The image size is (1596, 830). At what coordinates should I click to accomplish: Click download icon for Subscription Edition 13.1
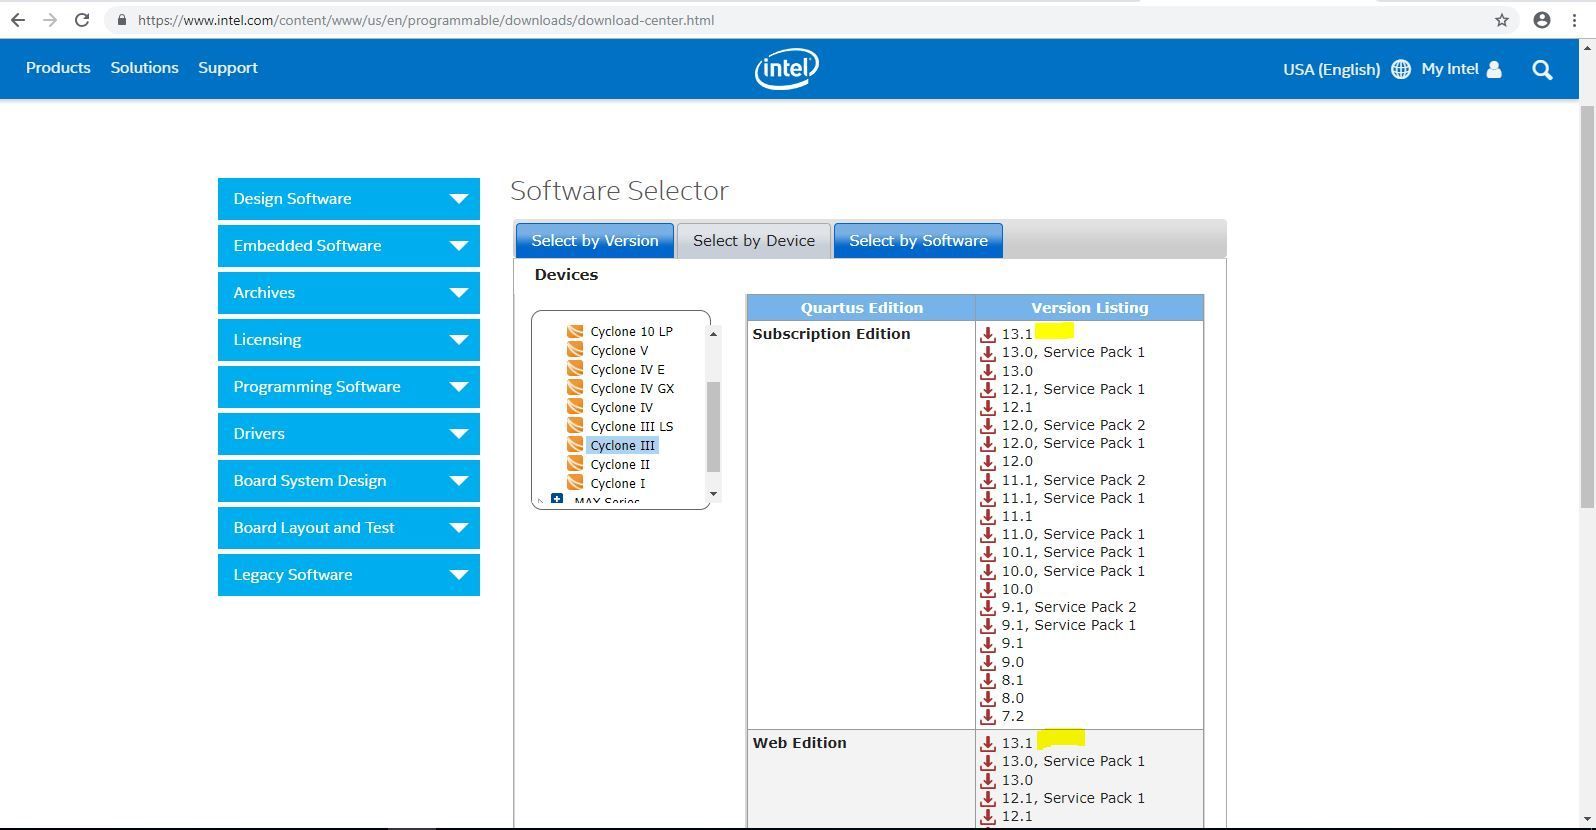[x=988, y=334]
